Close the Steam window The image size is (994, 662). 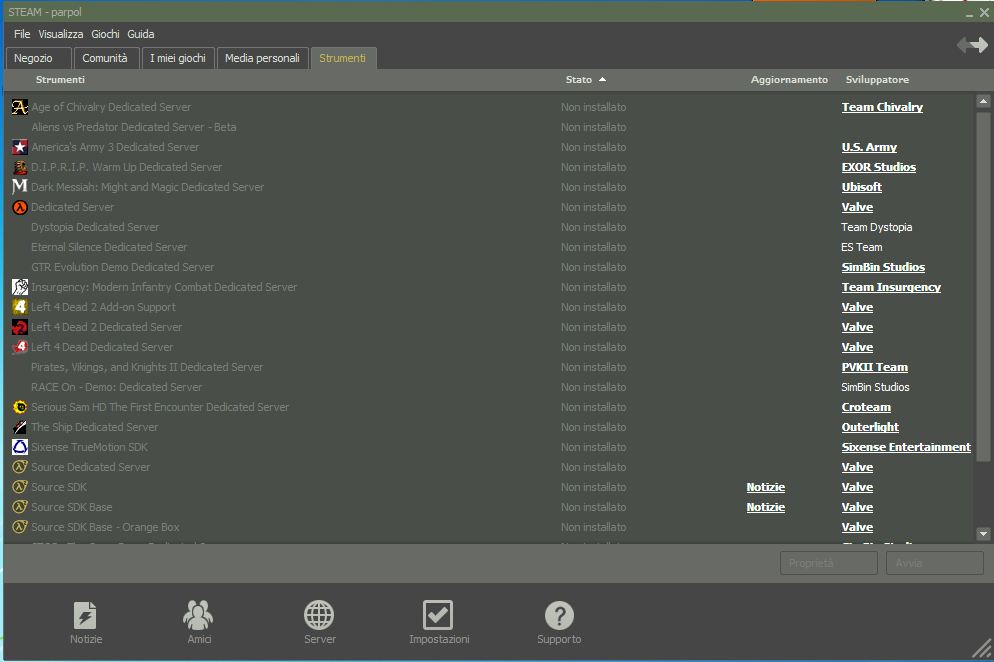click(x=984, y=12)
